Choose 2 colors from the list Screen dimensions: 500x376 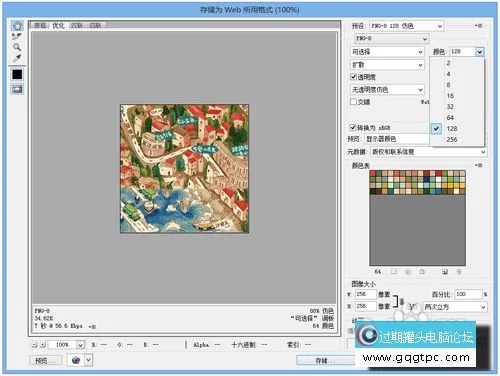[x=457, y=63]
